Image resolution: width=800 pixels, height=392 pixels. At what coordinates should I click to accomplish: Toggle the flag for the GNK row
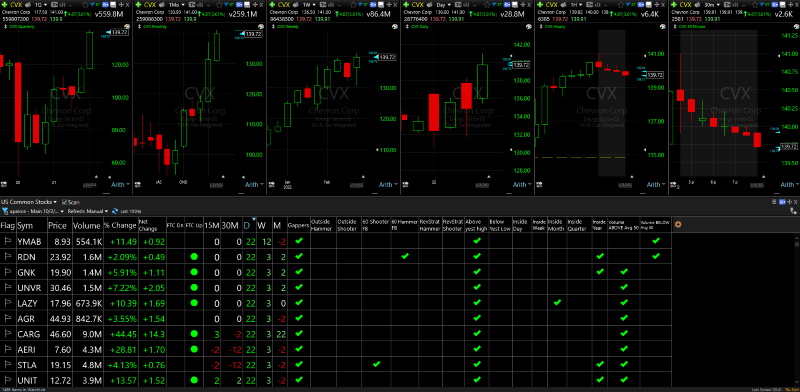pos(8,272)
